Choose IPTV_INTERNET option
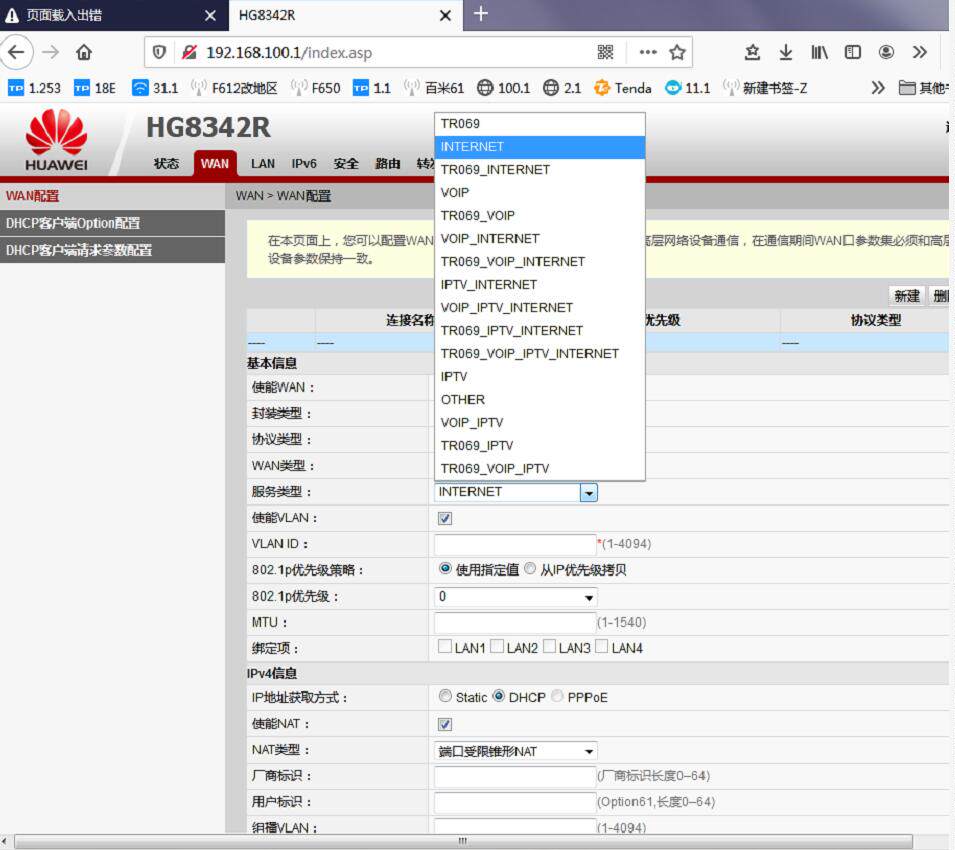The width and height of the screenshot is (955, 850). [x=540, y=284]
